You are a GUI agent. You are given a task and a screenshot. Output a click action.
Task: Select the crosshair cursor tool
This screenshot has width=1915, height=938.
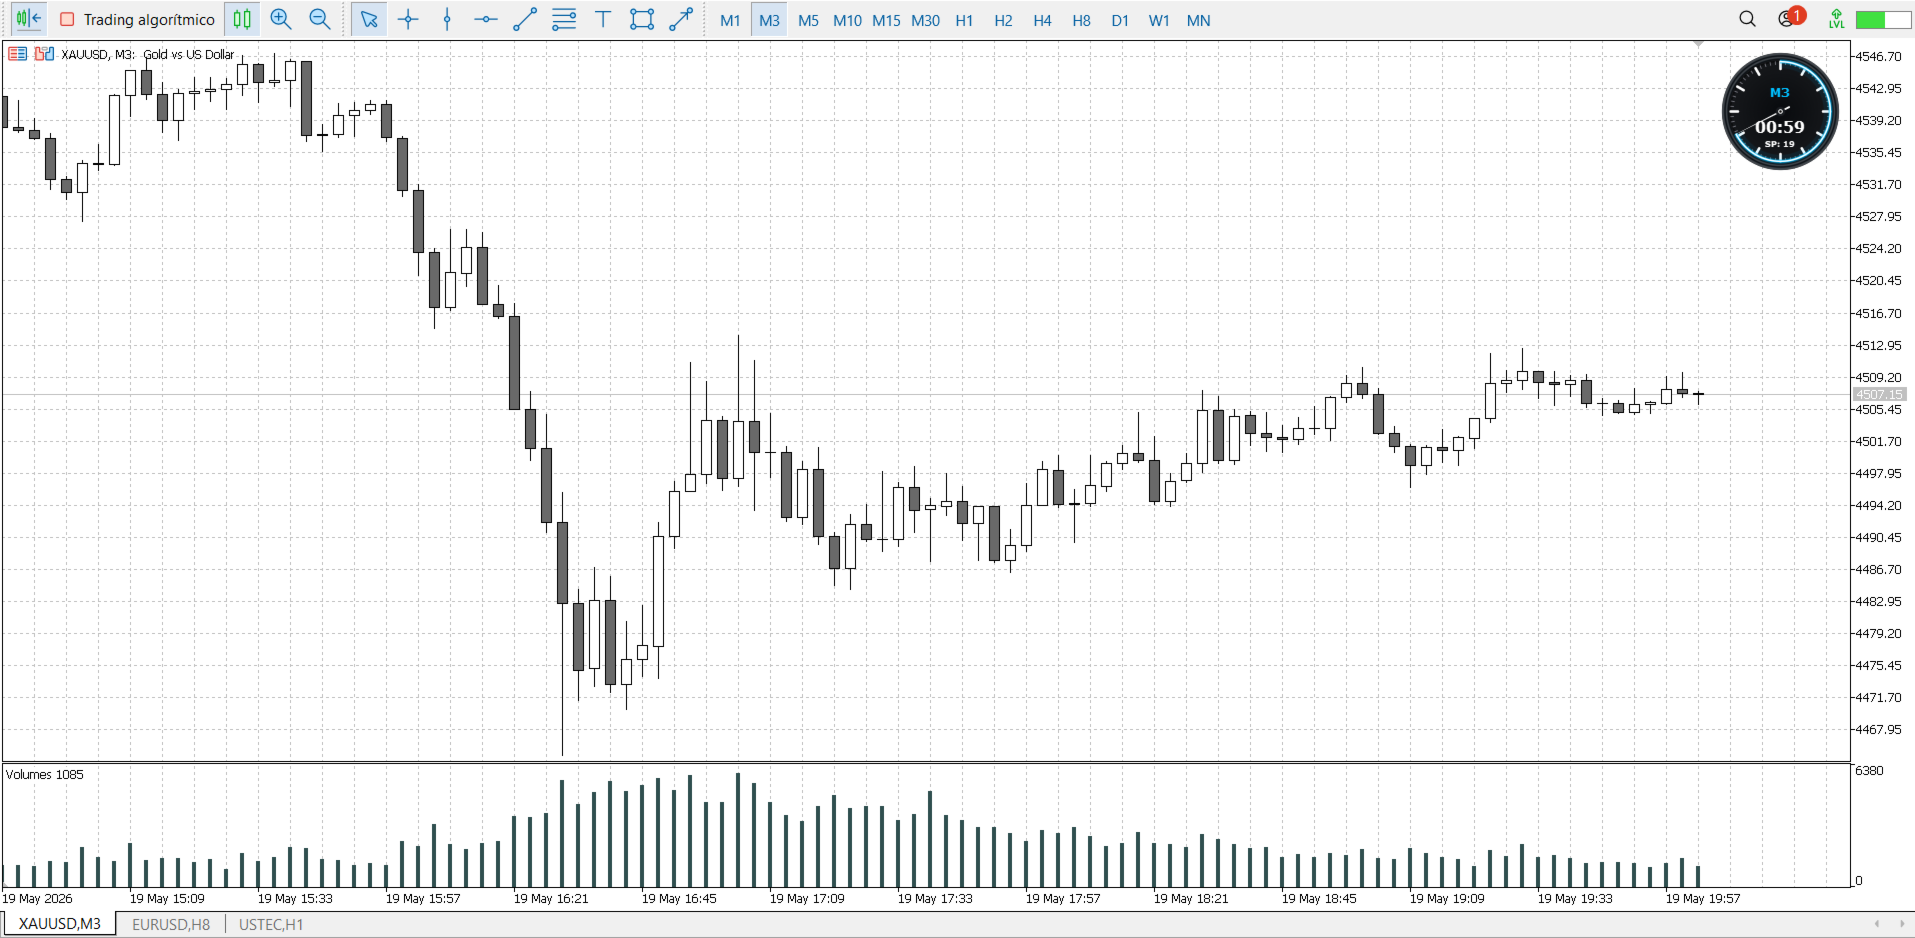coord(408,20)
